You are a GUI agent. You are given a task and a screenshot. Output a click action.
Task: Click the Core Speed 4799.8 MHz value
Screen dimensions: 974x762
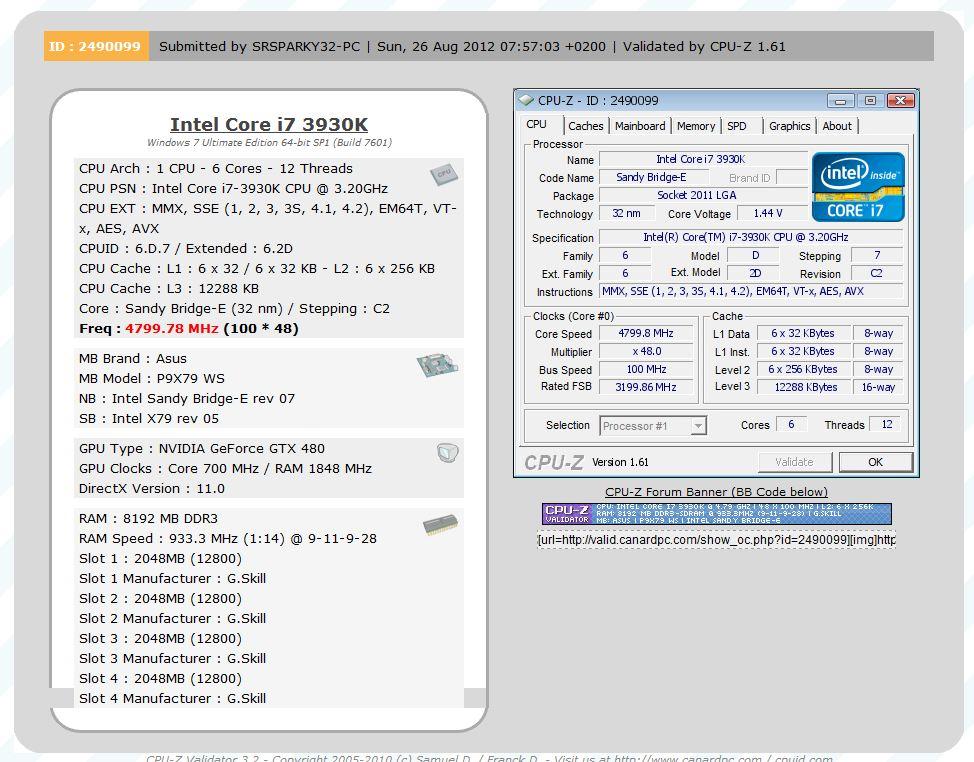[x=646, y=333]
